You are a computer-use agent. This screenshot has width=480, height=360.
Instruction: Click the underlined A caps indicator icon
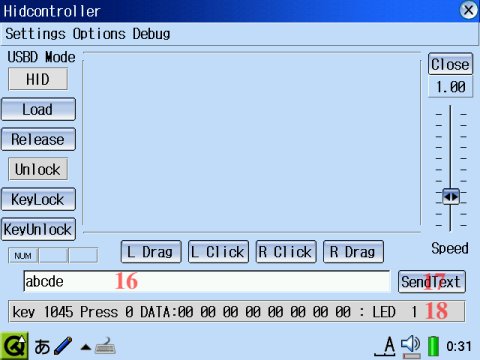click(386, 346)
